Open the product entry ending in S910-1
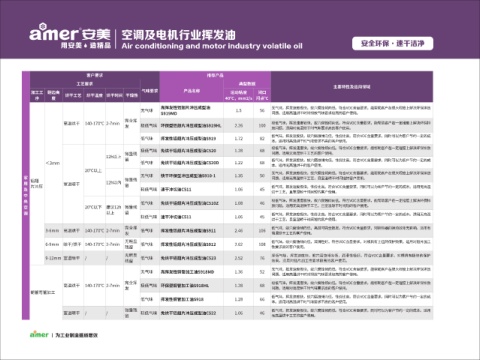Screen dimensions: 480x360 click(x=188, y=176)
